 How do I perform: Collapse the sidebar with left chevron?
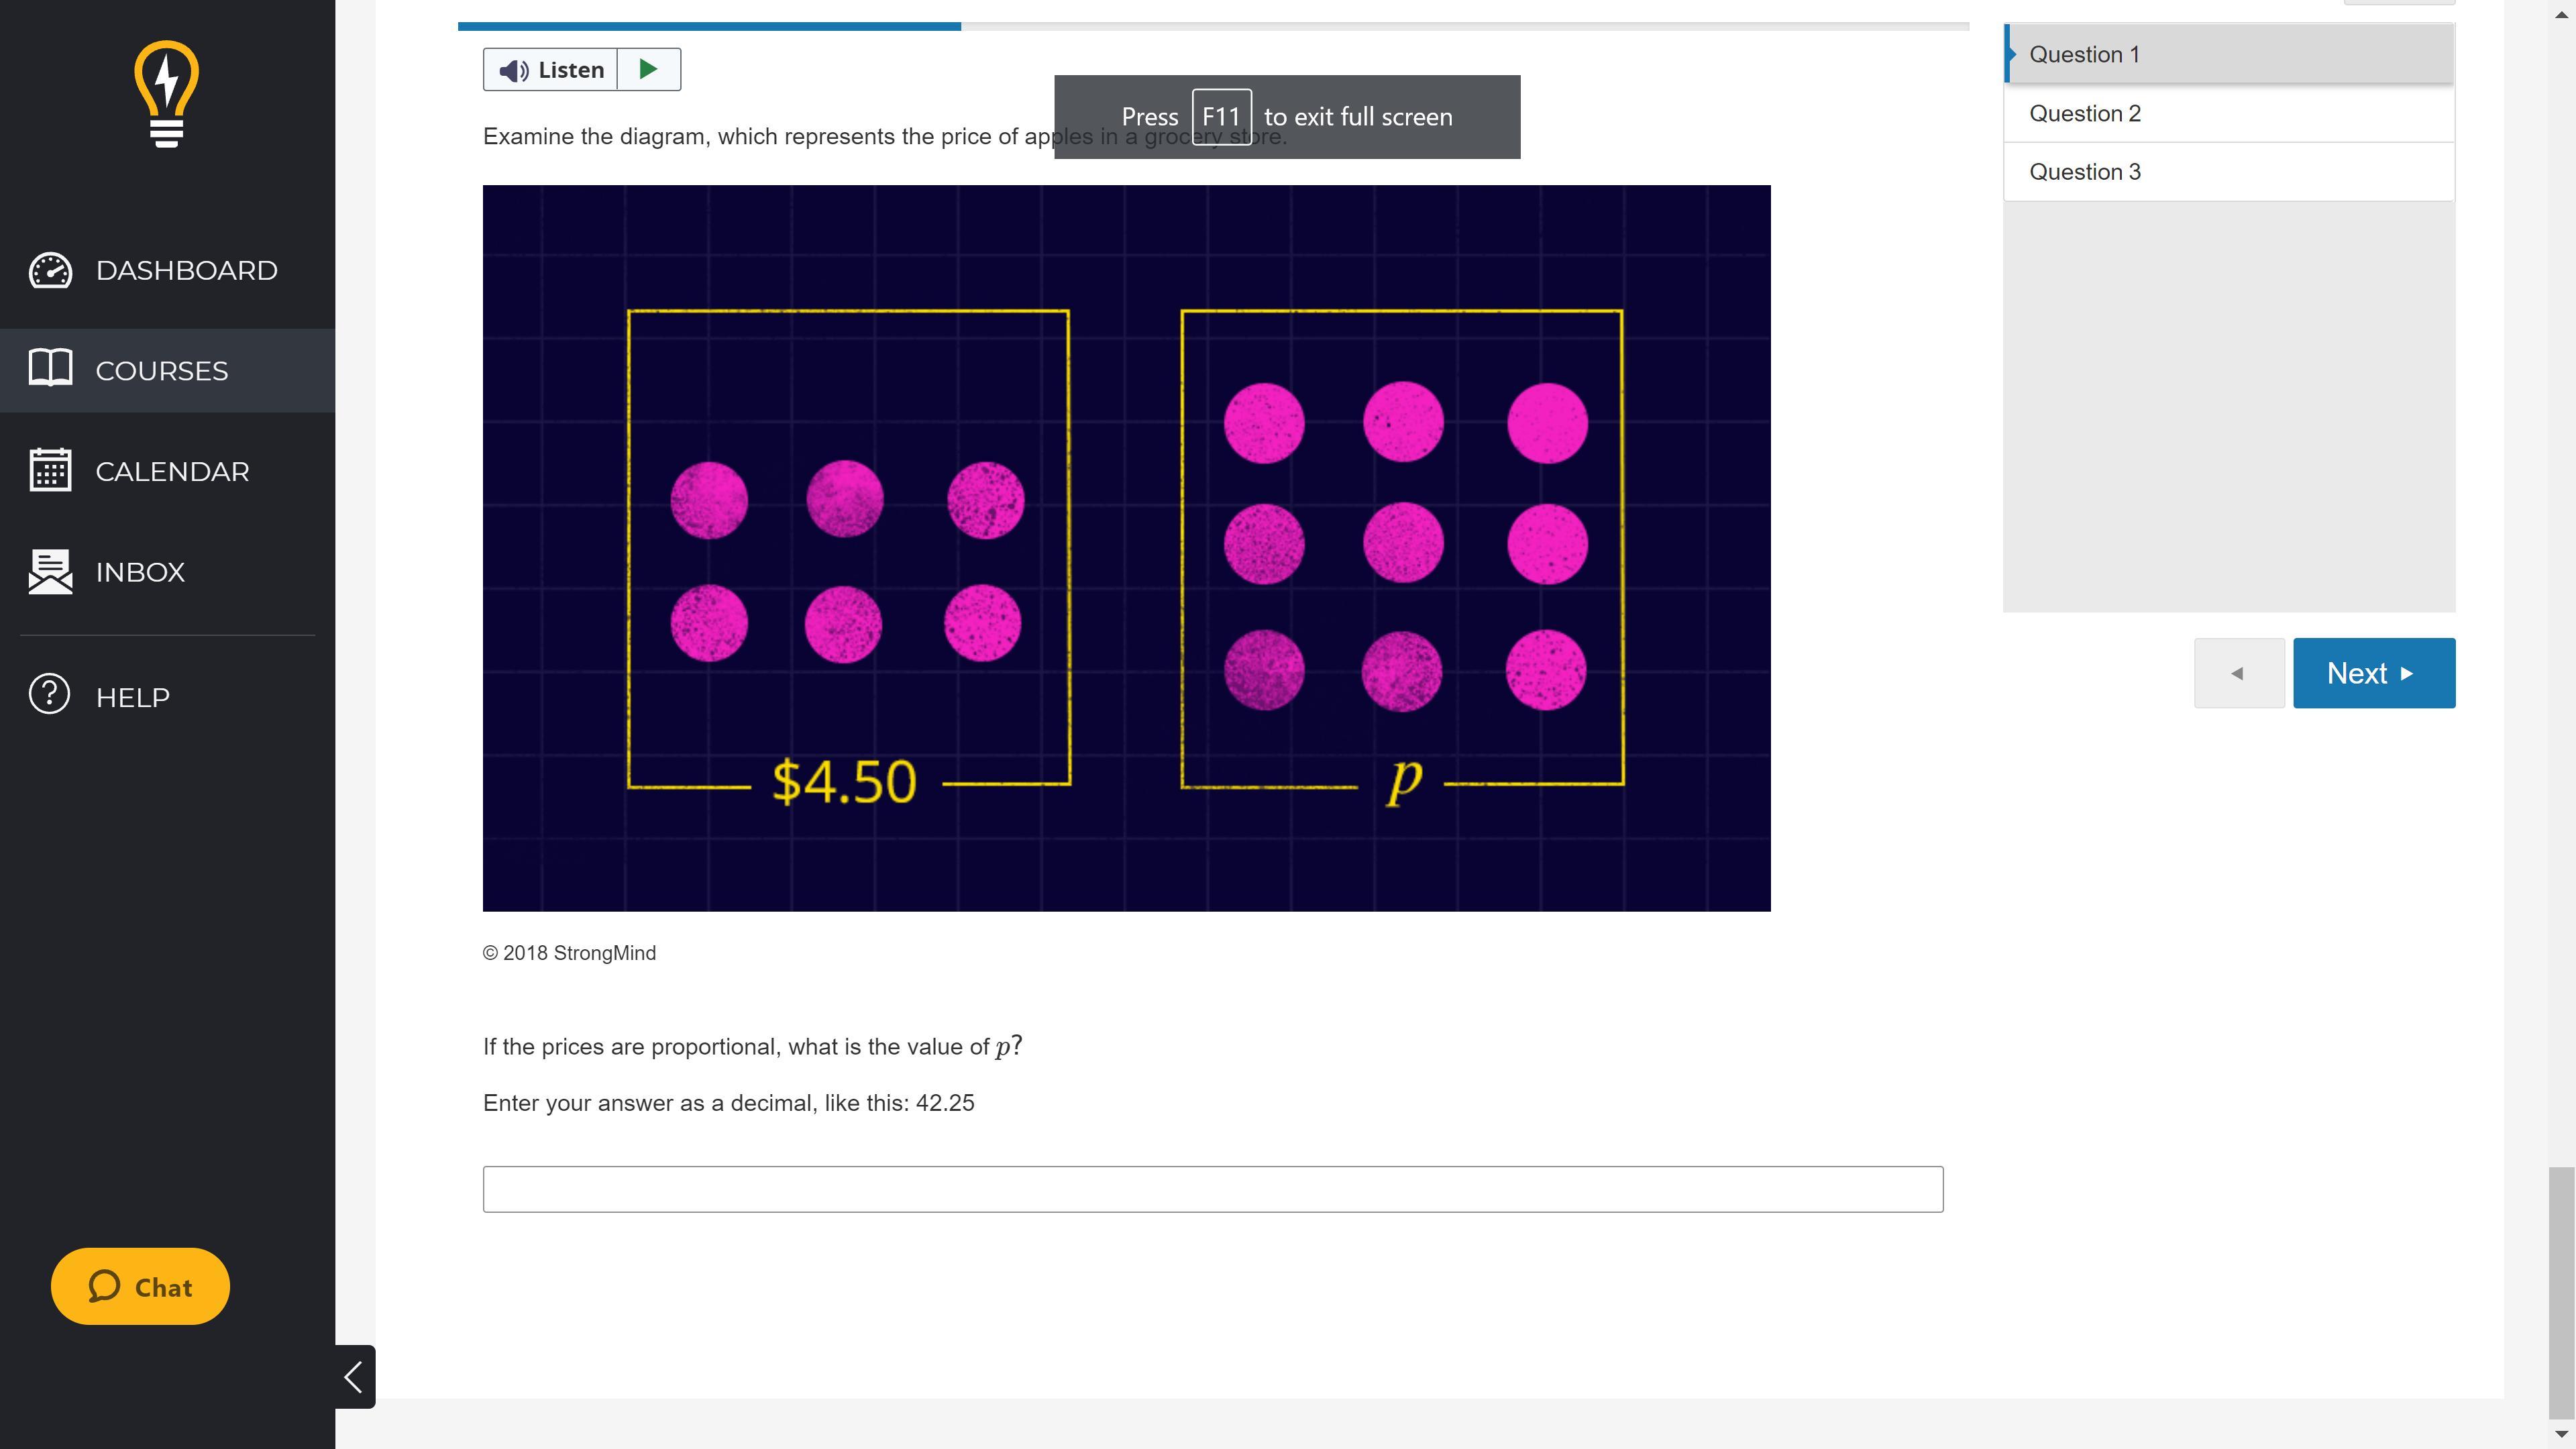click(354, 1376)
